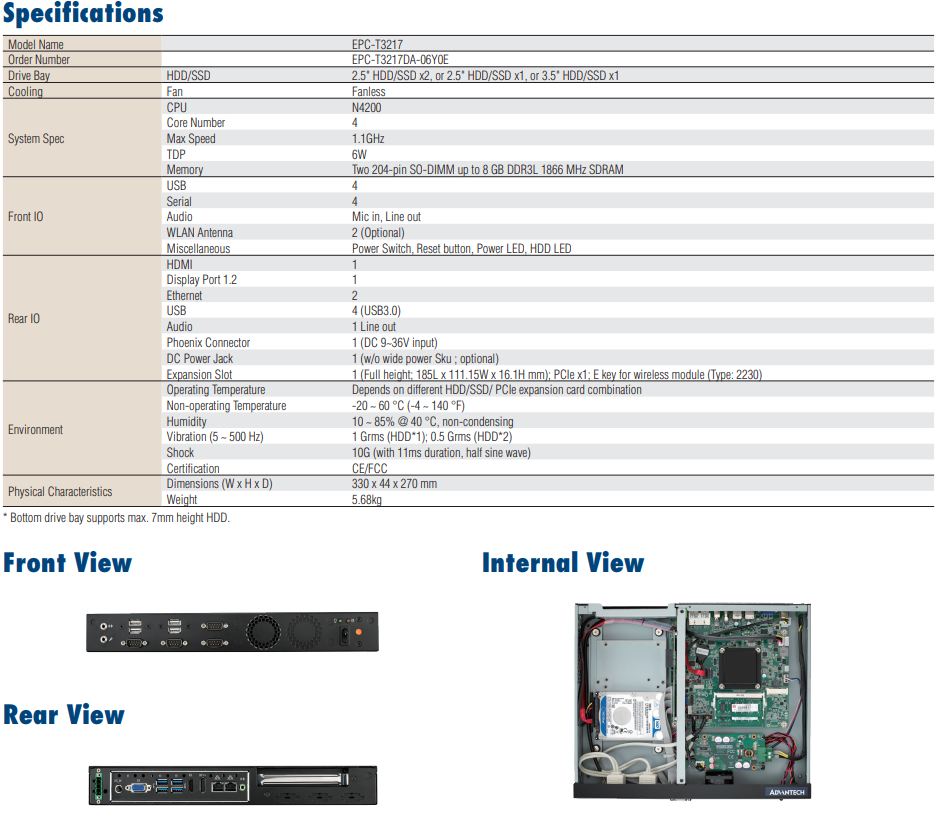
Task: Select the Front View heading
Action: pyautogui.click(x=67, y=562)
